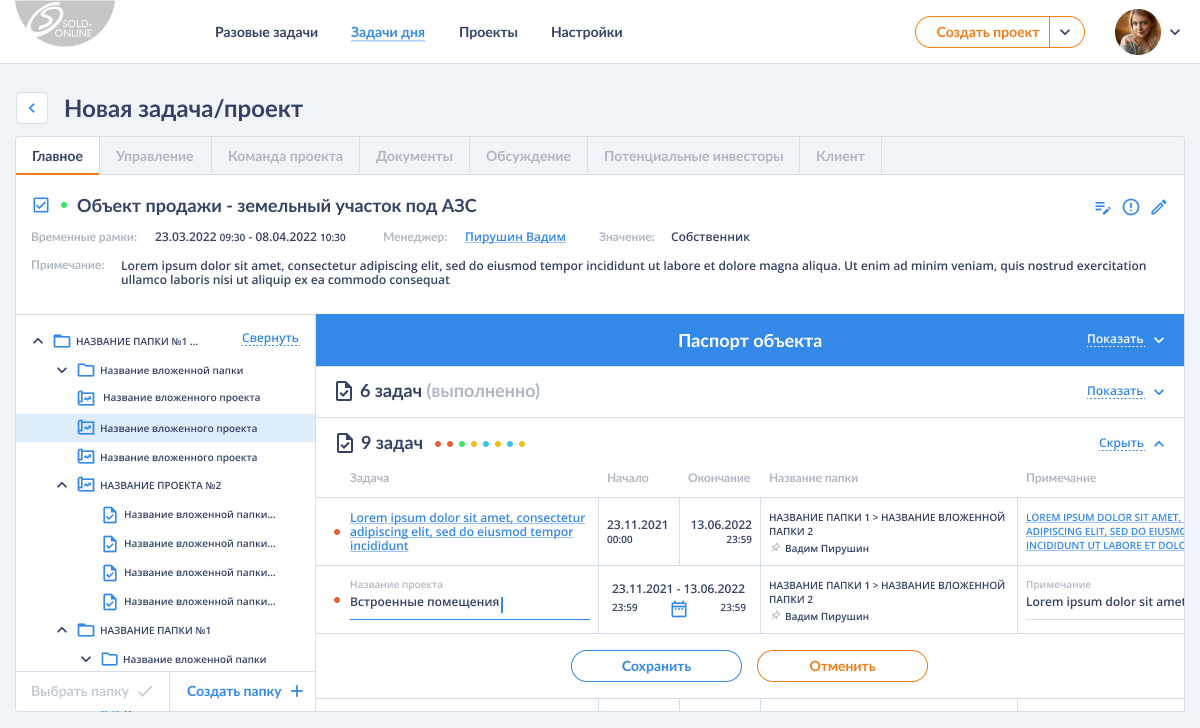
Task: Switch to the Клиент tab
Action: click(x=840, y=156)
